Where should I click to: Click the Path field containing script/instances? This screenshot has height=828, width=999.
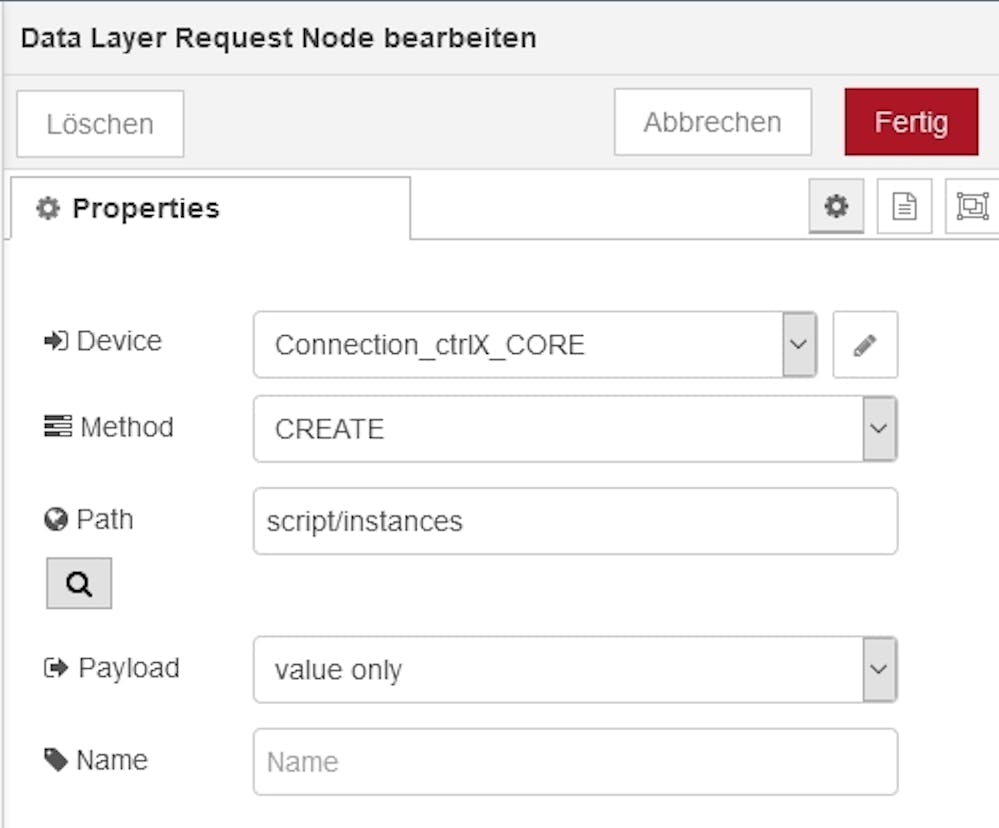[x=575, y=521]
